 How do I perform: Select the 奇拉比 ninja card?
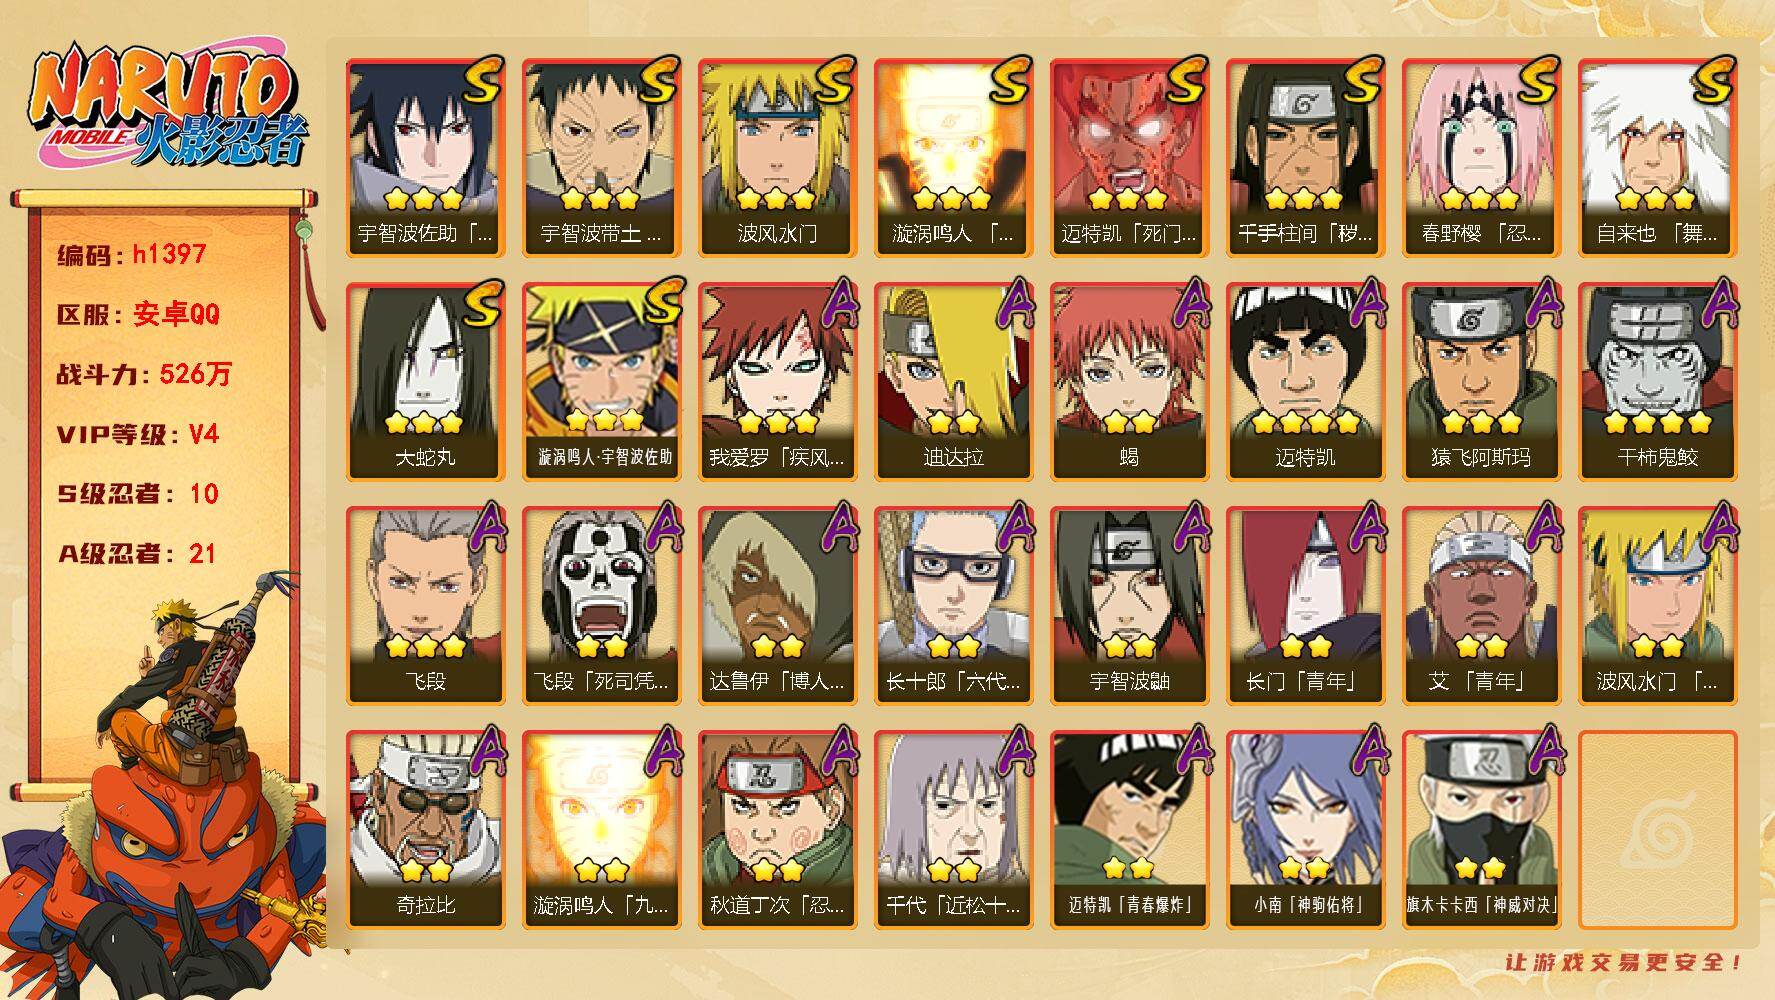pyautogui.click(x=425, y=830)
